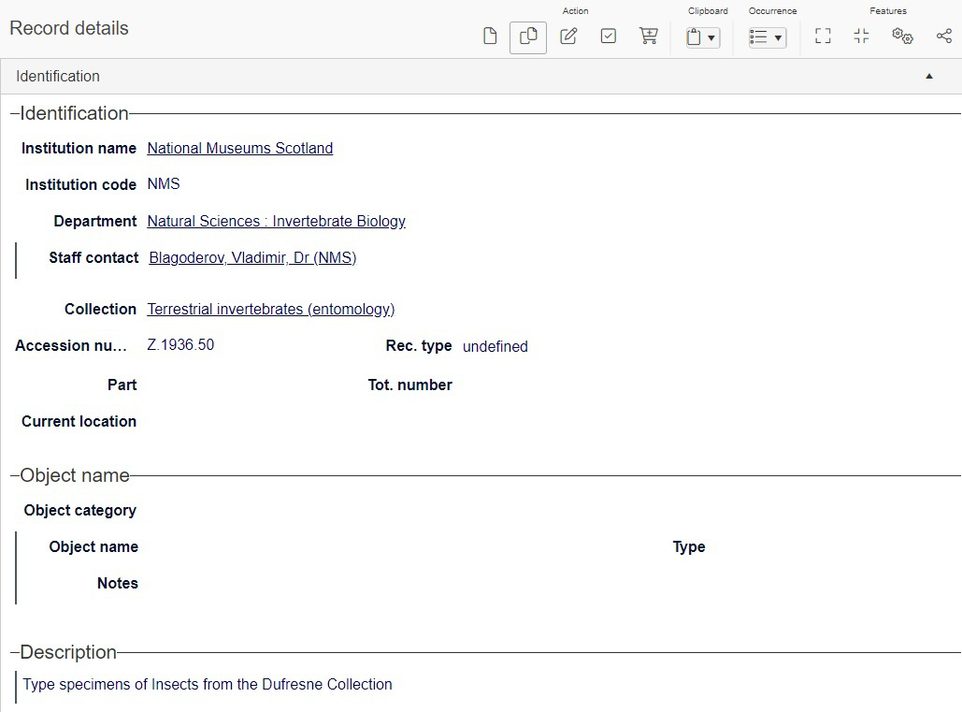The width and height of the screenshot is (962, 712).
Task: Open the record settings gears under Features
Action: point(902,35)
